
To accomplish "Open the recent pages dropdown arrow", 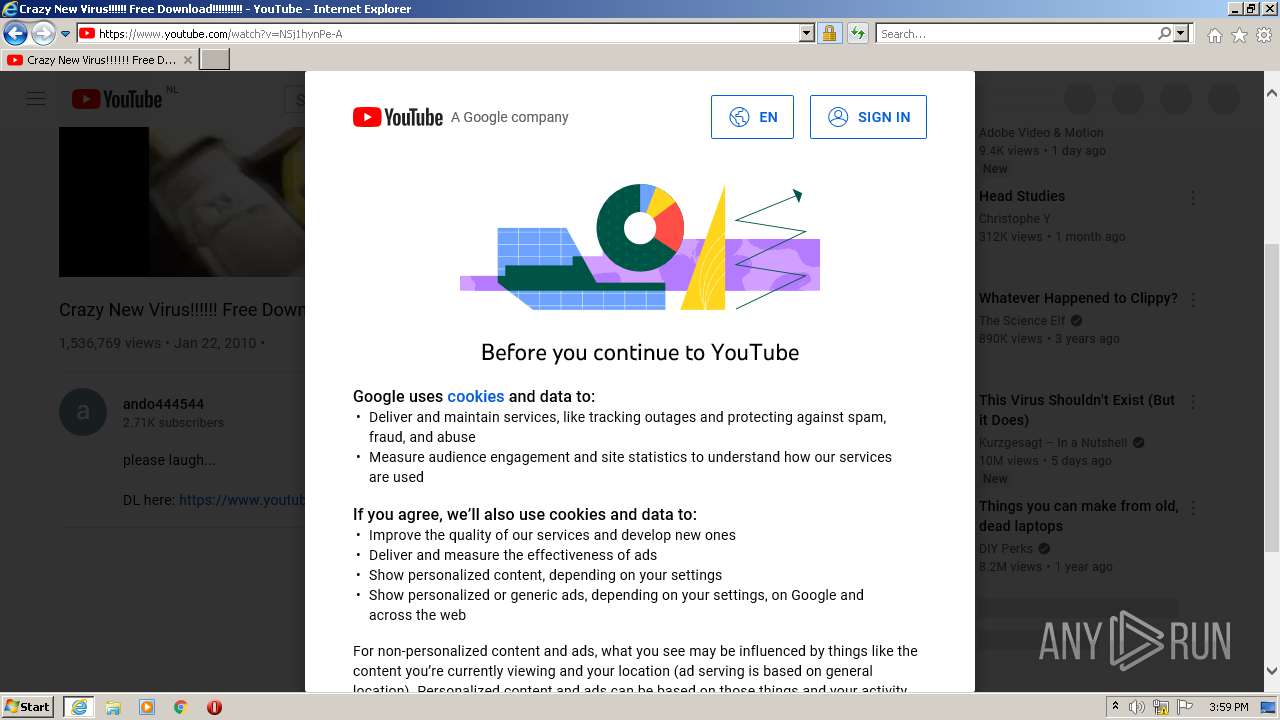I will pyautogui.click(x=65, y=34).
